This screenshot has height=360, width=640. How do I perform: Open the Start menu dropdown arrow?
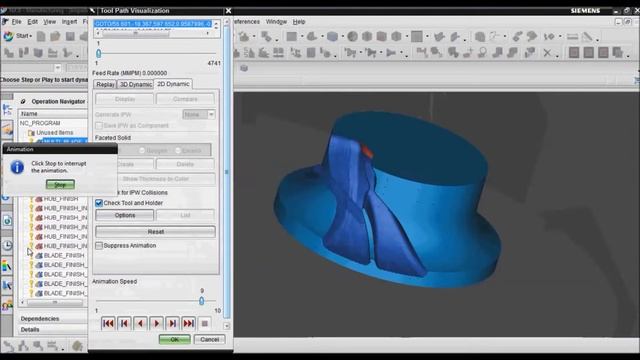pyautogui.click(x=31, y=36)
